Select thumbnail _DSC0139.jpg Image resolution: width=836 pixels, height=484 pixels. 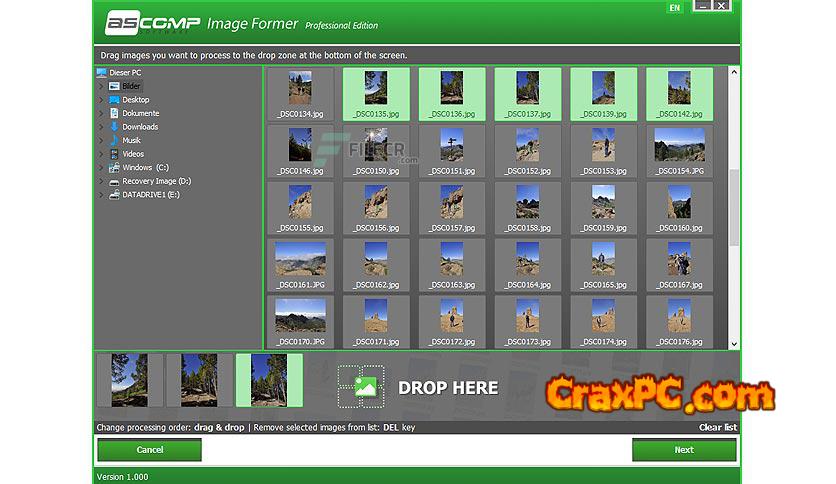[604, 94]
